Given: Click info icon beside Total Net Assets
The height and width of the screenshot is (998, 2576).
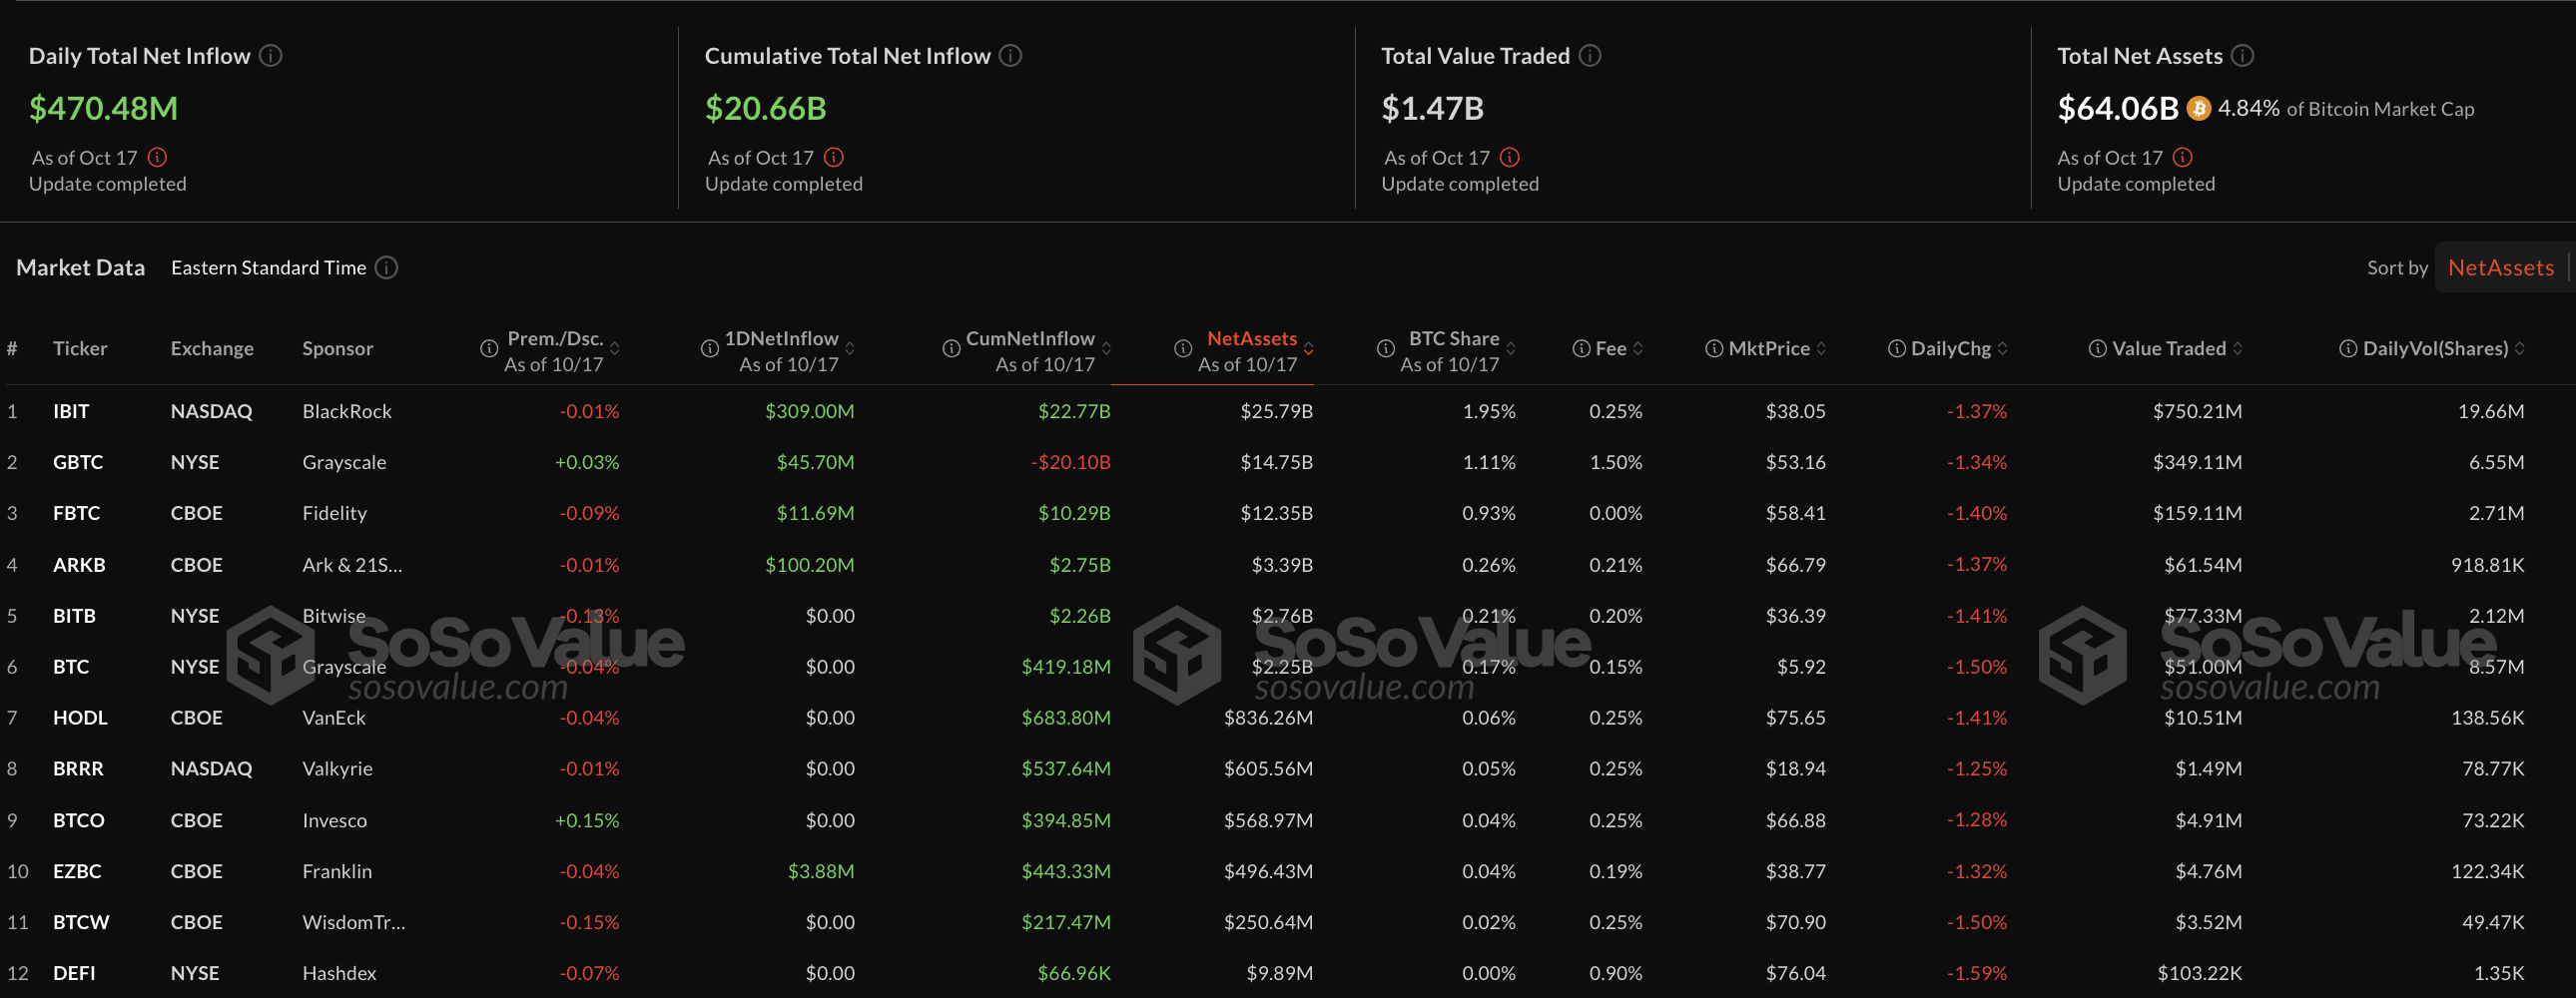Looking at the screenshot, I should pyautogui.click(x=2243, y=56).
